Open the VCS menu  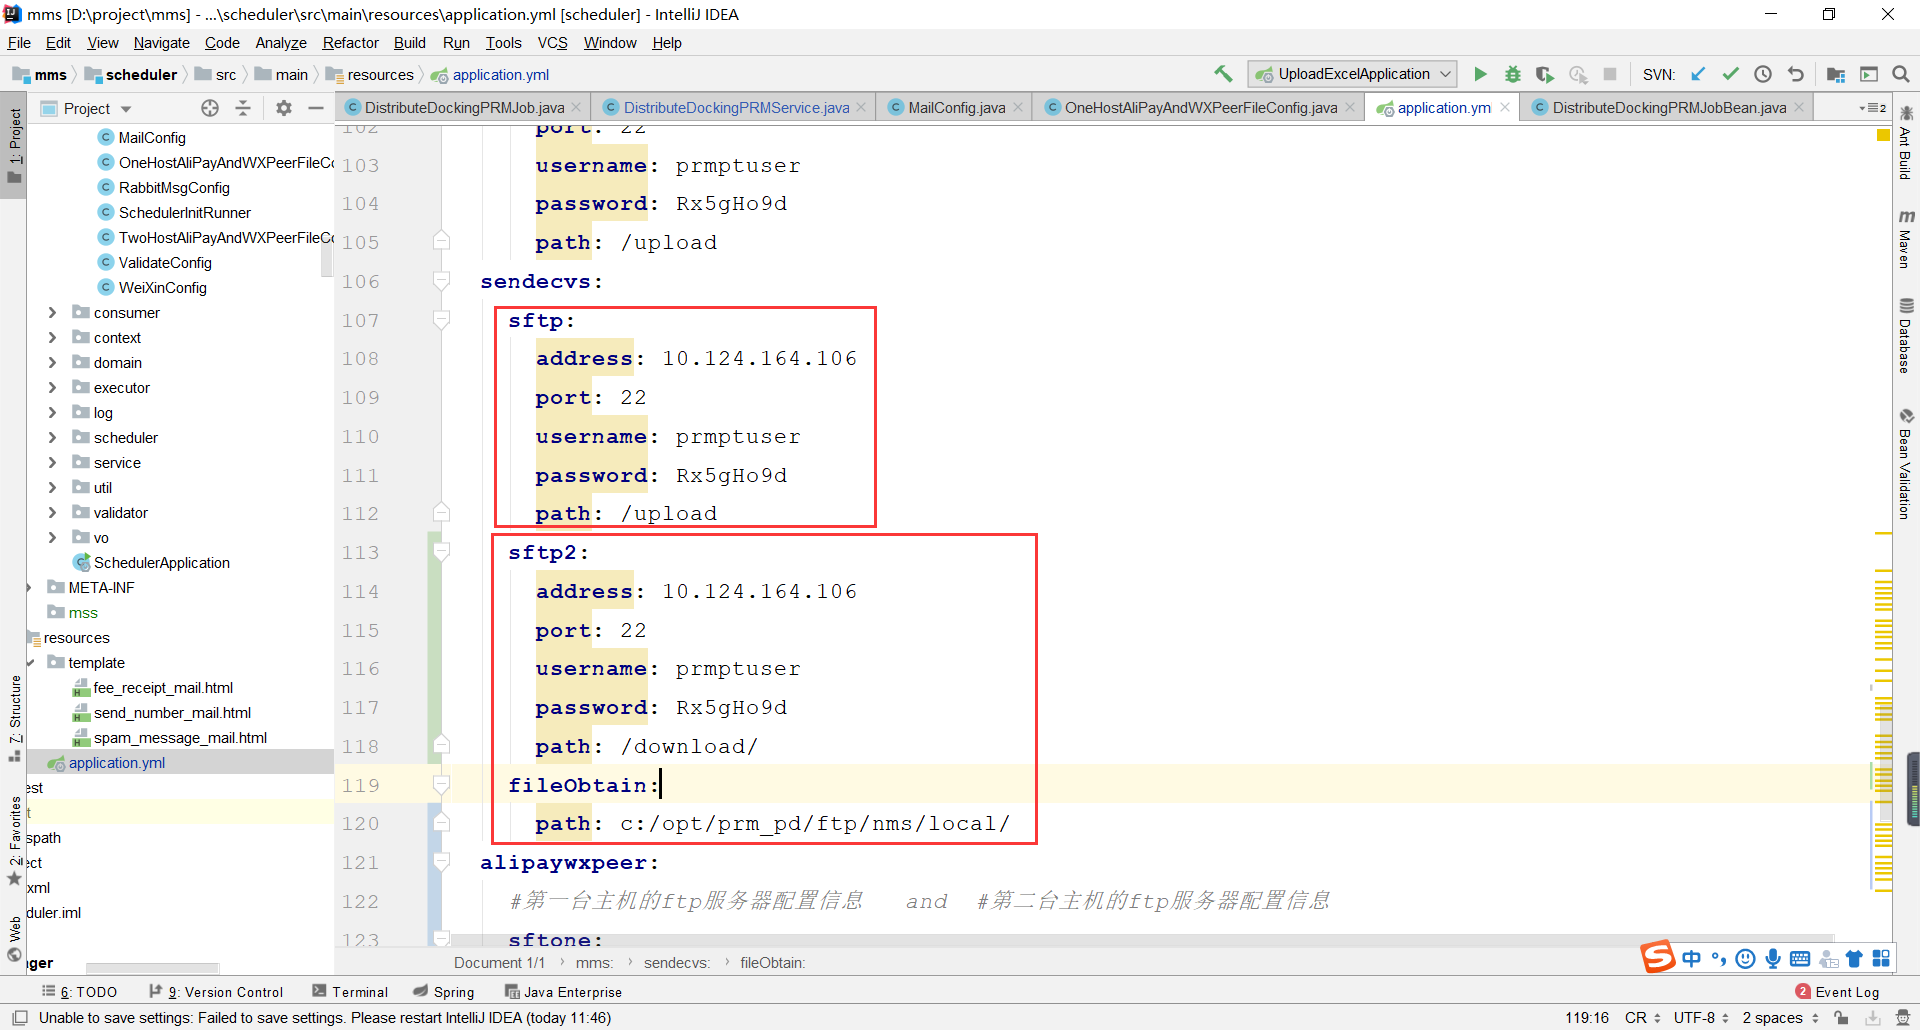(x=552, y=43)
